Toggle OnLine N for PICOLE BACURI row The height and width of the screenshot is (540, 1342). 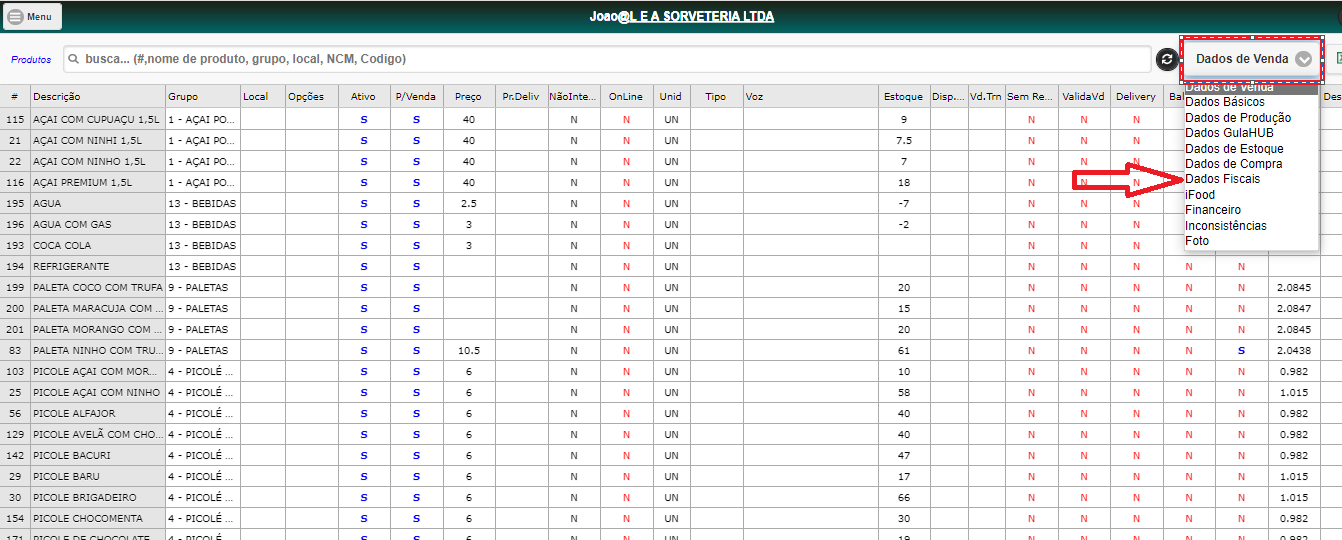626,456
